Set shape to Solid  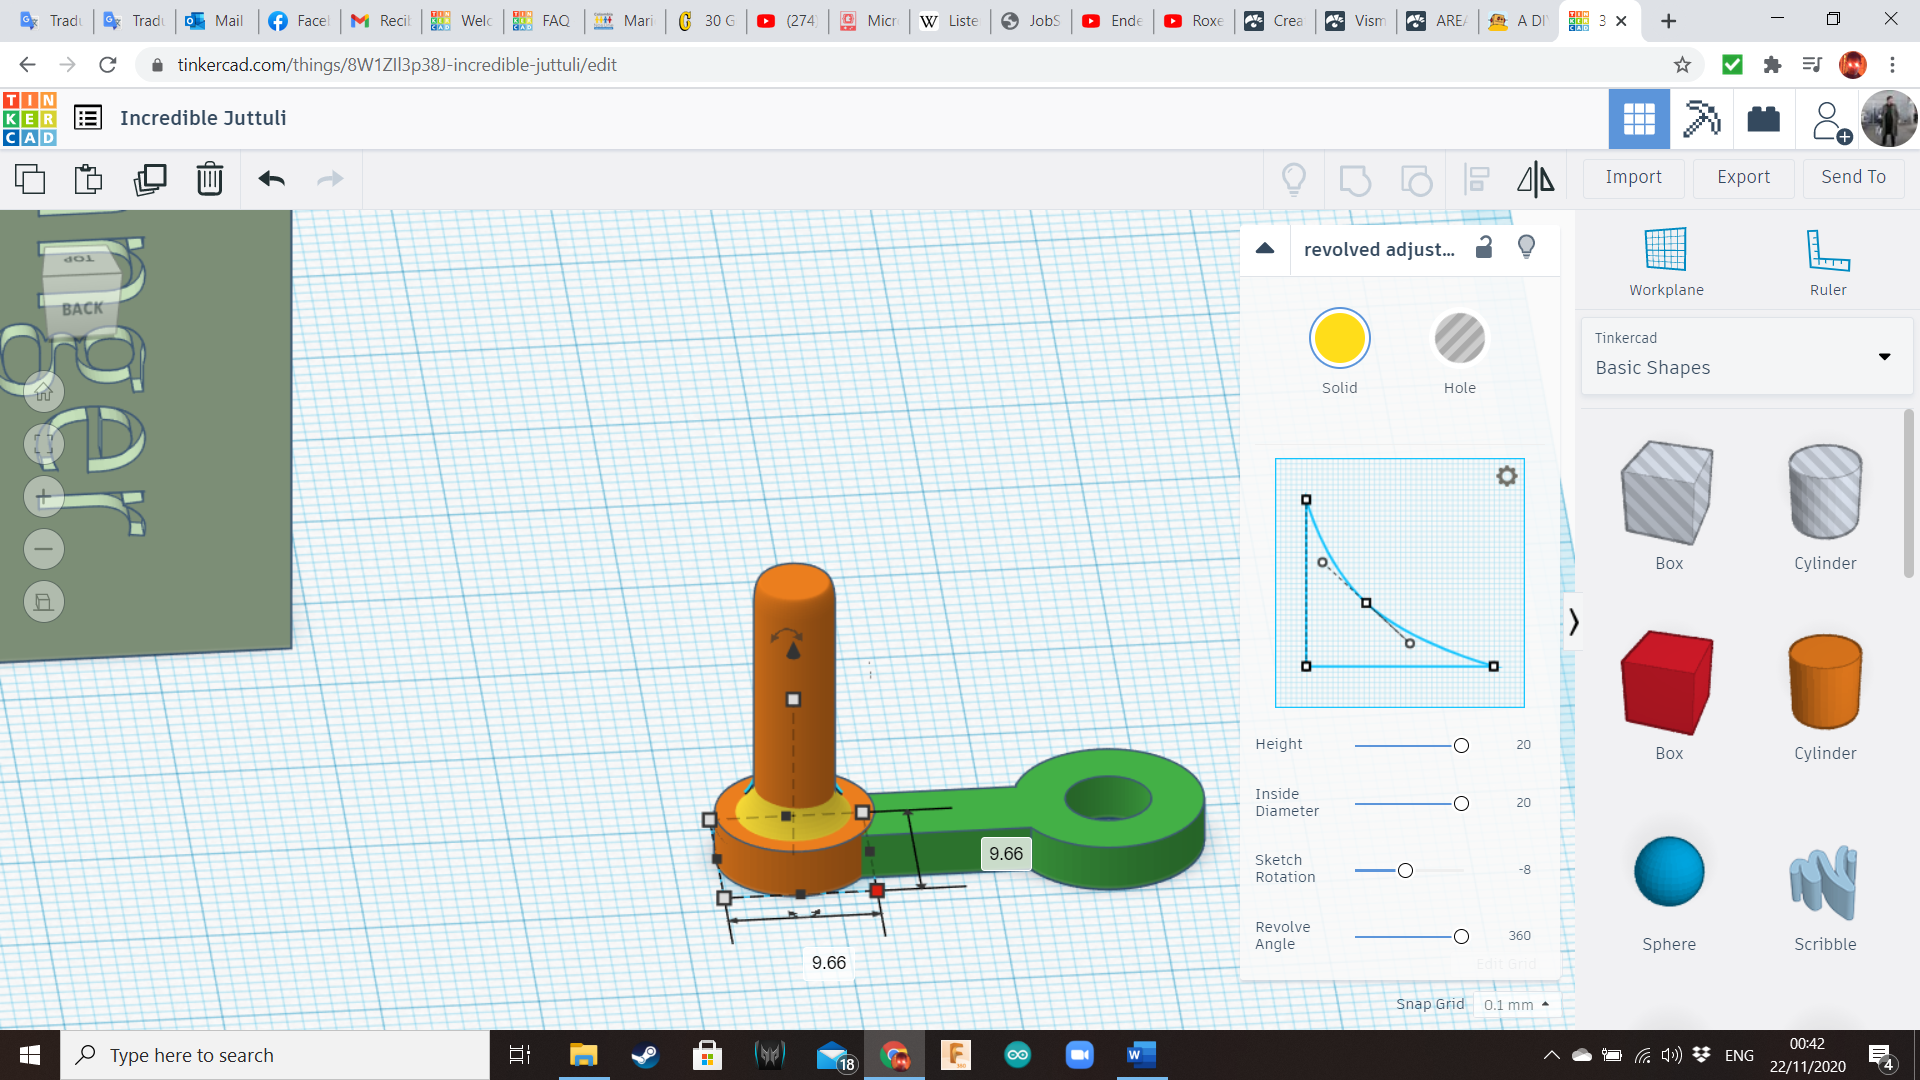[x=1339, y=339]
